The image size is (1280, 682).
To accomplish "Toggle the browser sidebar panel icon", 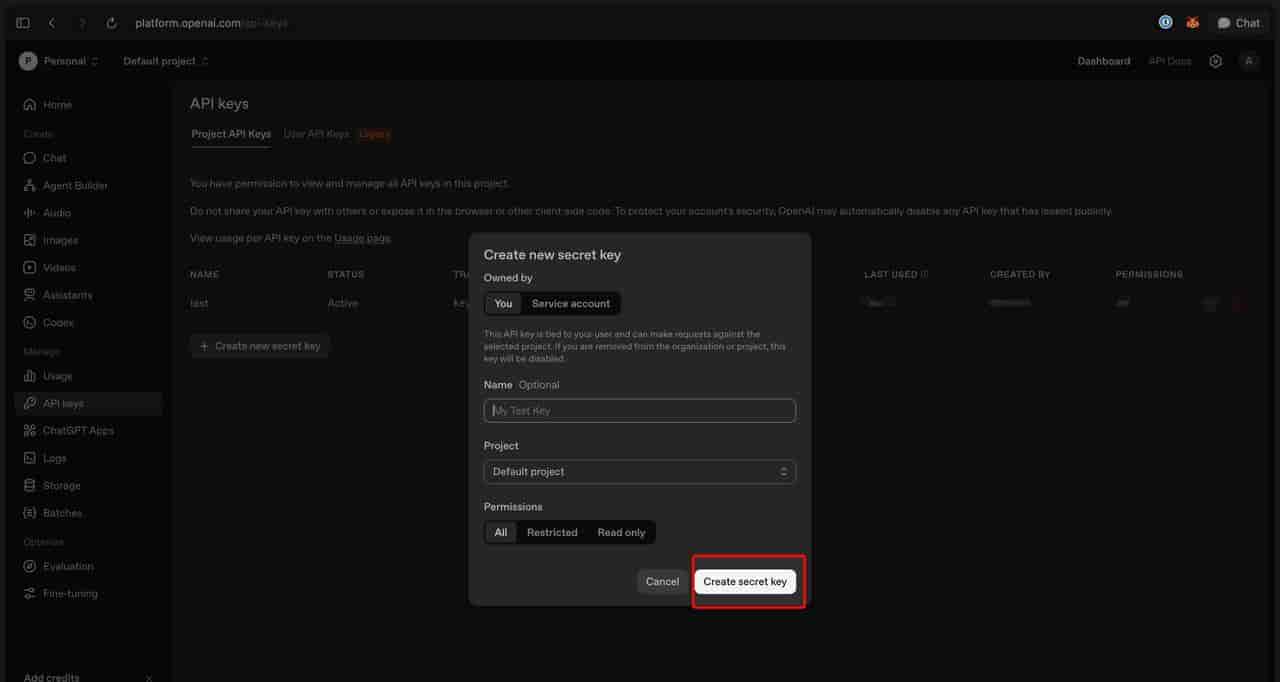I will pos(23,23).
